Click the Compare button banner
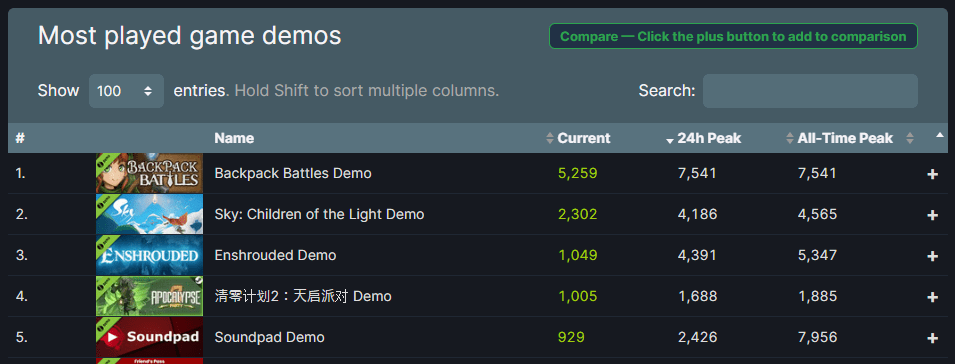This screenshot has width=955, height=364. coord(733,37)
